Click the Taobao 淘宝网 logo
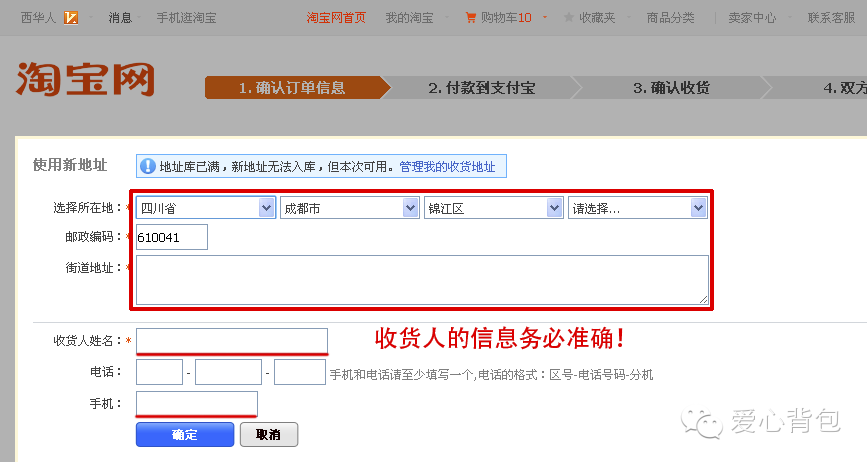868x465 pixels. pos(85,79)
